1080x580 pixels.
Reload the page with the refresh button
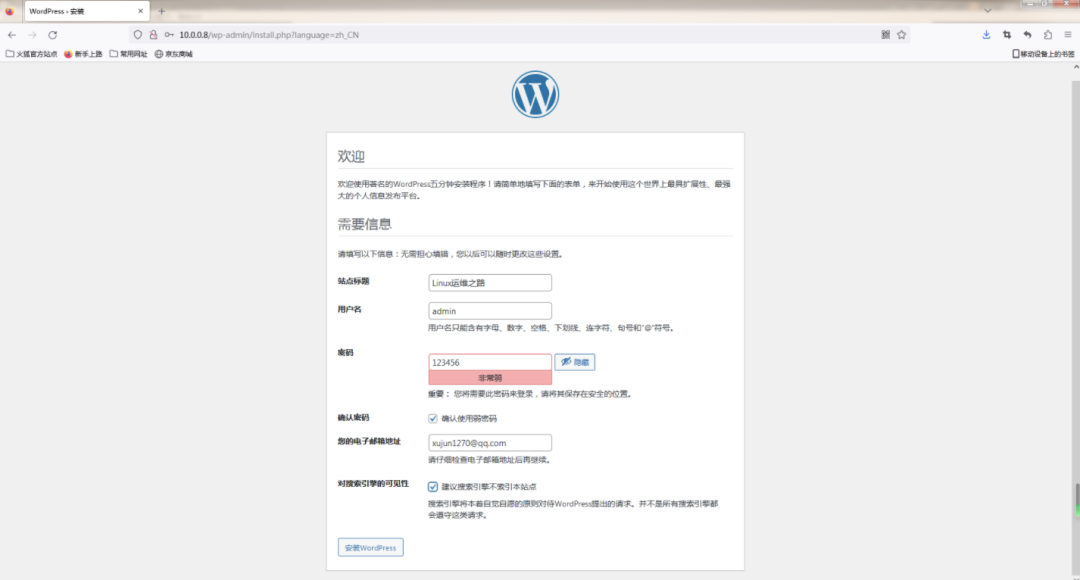[x=53, y=34]
